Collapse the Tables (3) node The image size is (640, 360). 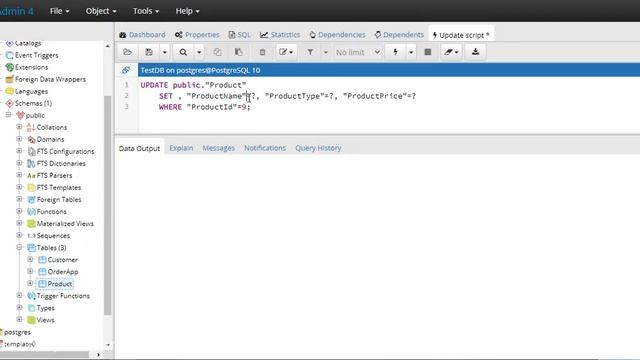click(x=19, y=247)
